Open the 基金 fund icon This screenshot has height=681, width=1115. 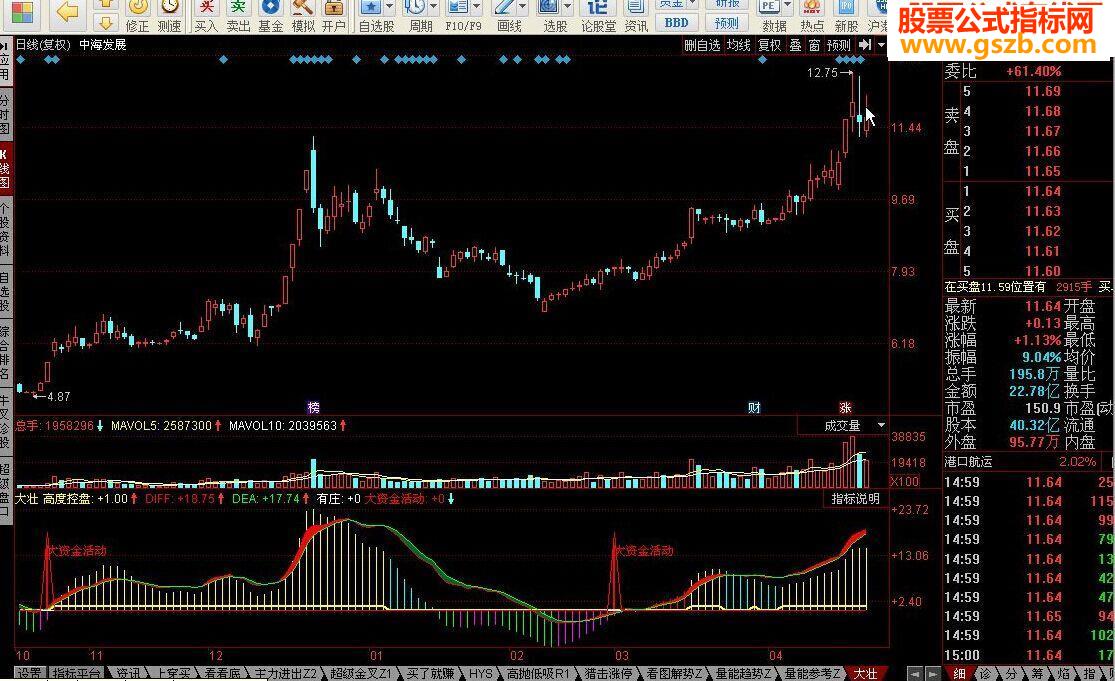(x=270, y=16)
